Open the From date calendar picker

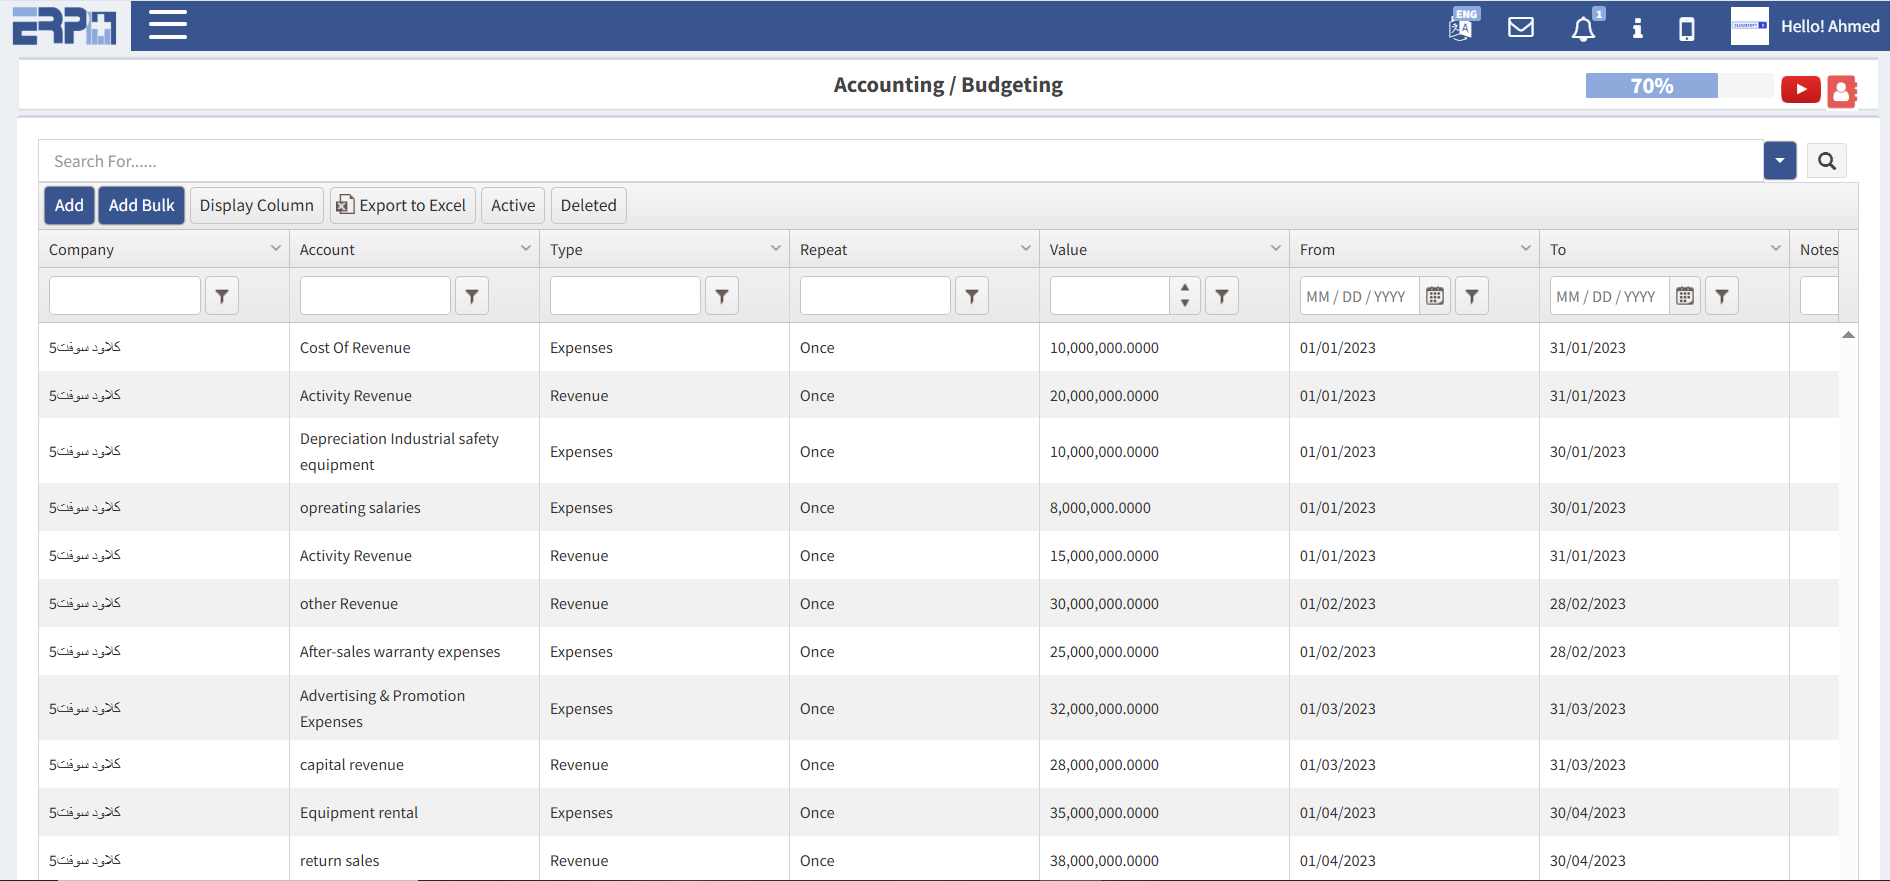coord(1435,296)
